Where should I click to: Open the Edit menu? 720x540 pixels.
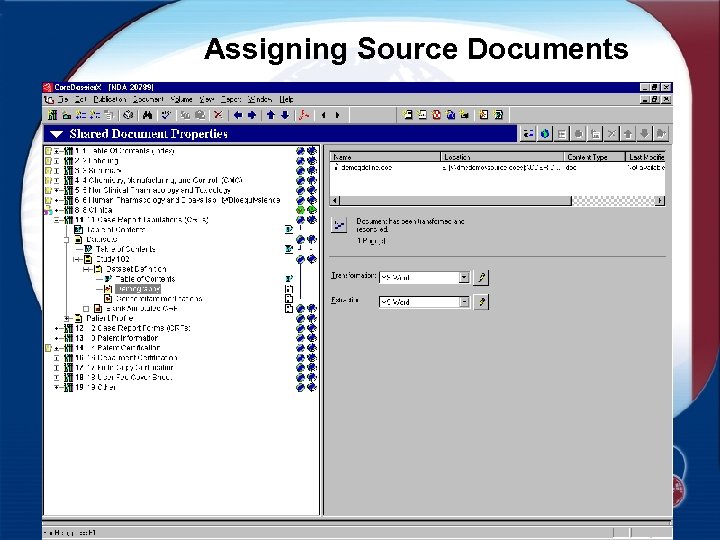coord(81,99)
